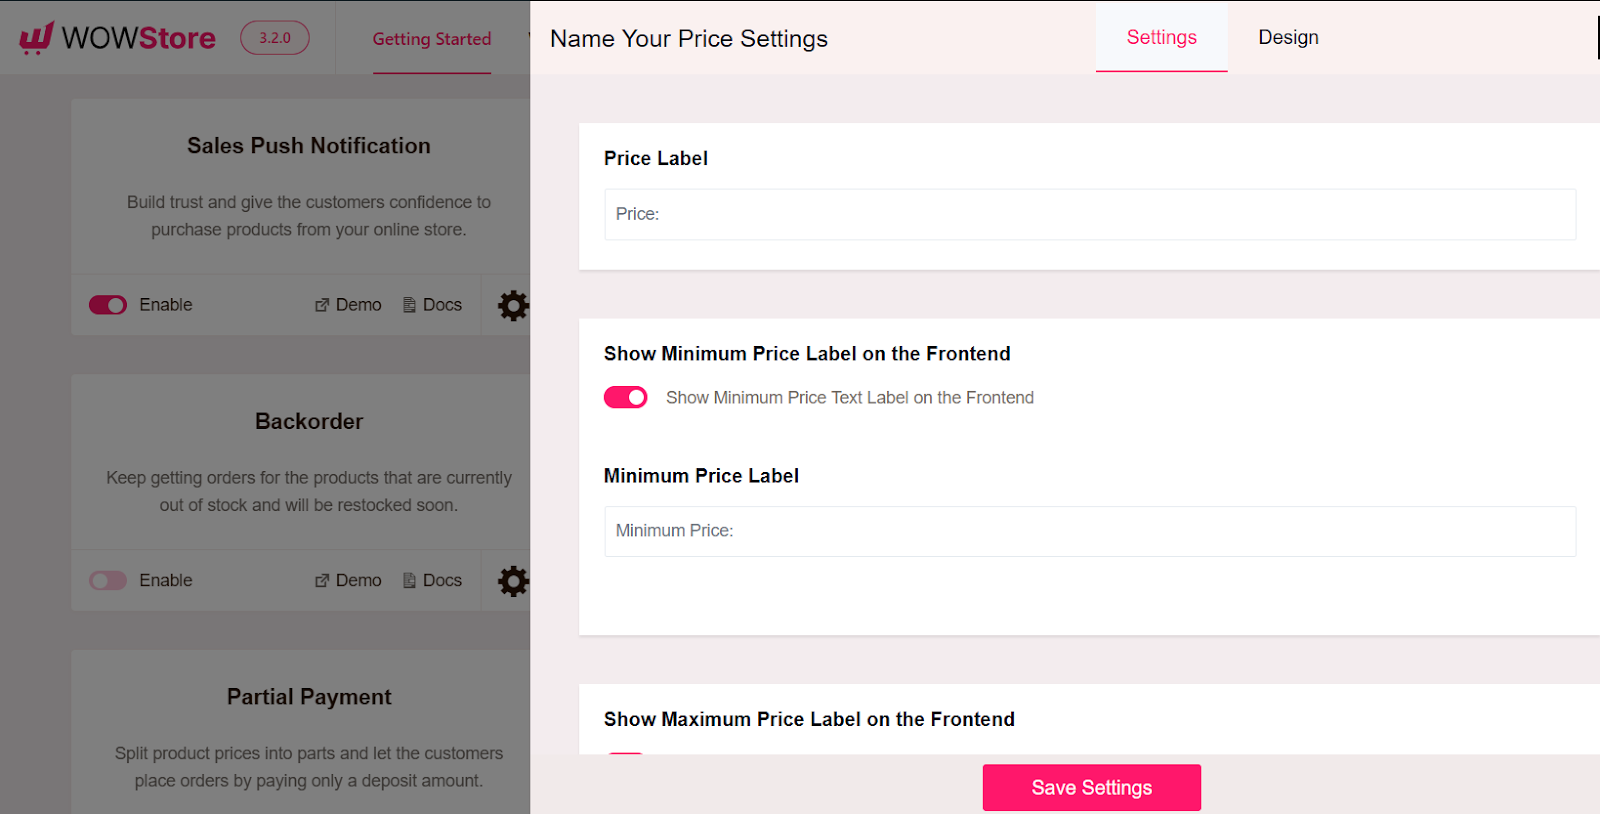Open the Docs link for Backorder
This screenshot has width=1600, height=814.
click(440, 580)
